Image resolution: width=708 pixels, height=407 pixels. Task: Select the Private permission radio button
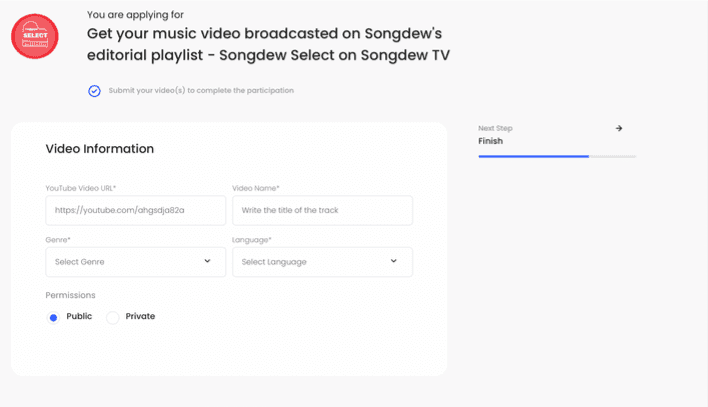tap(112, 318)
